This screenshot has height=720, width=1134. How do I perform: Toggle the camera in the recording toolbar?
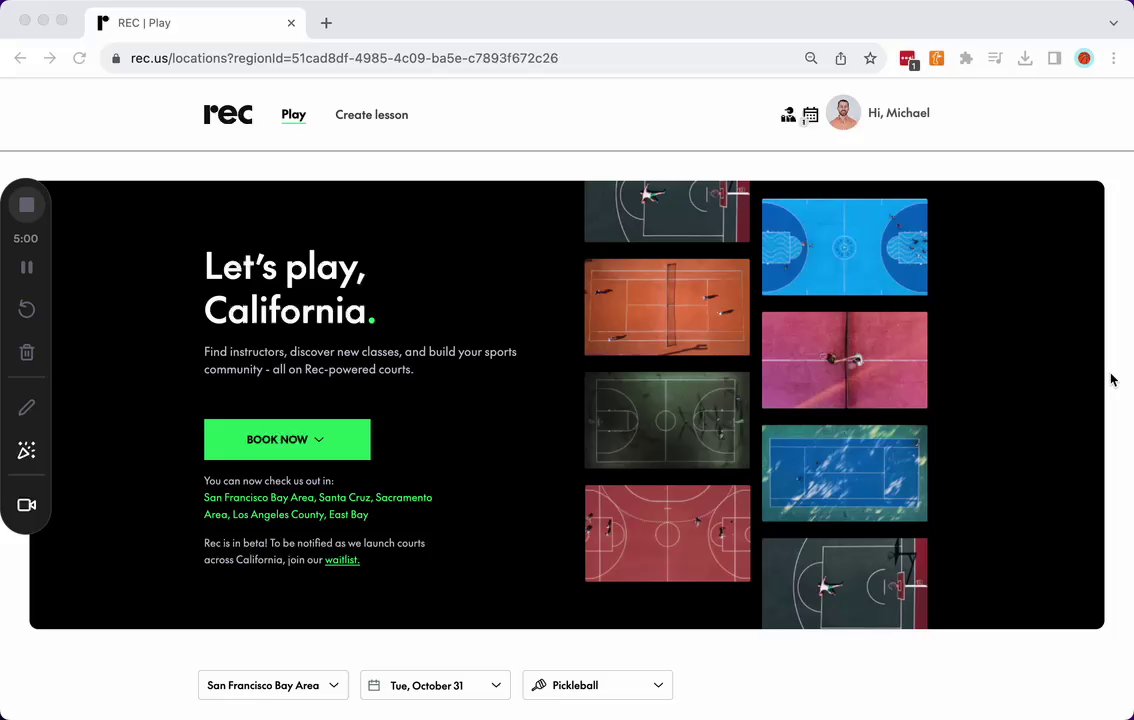(x=27, y=505)
